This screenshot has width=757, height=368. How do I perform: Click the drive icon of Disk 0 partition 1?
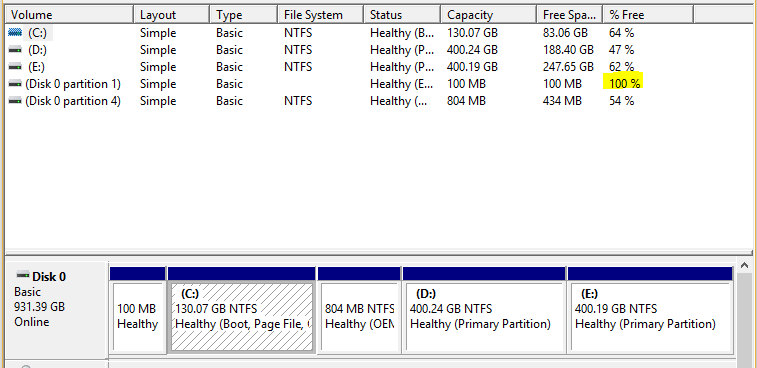15,84
